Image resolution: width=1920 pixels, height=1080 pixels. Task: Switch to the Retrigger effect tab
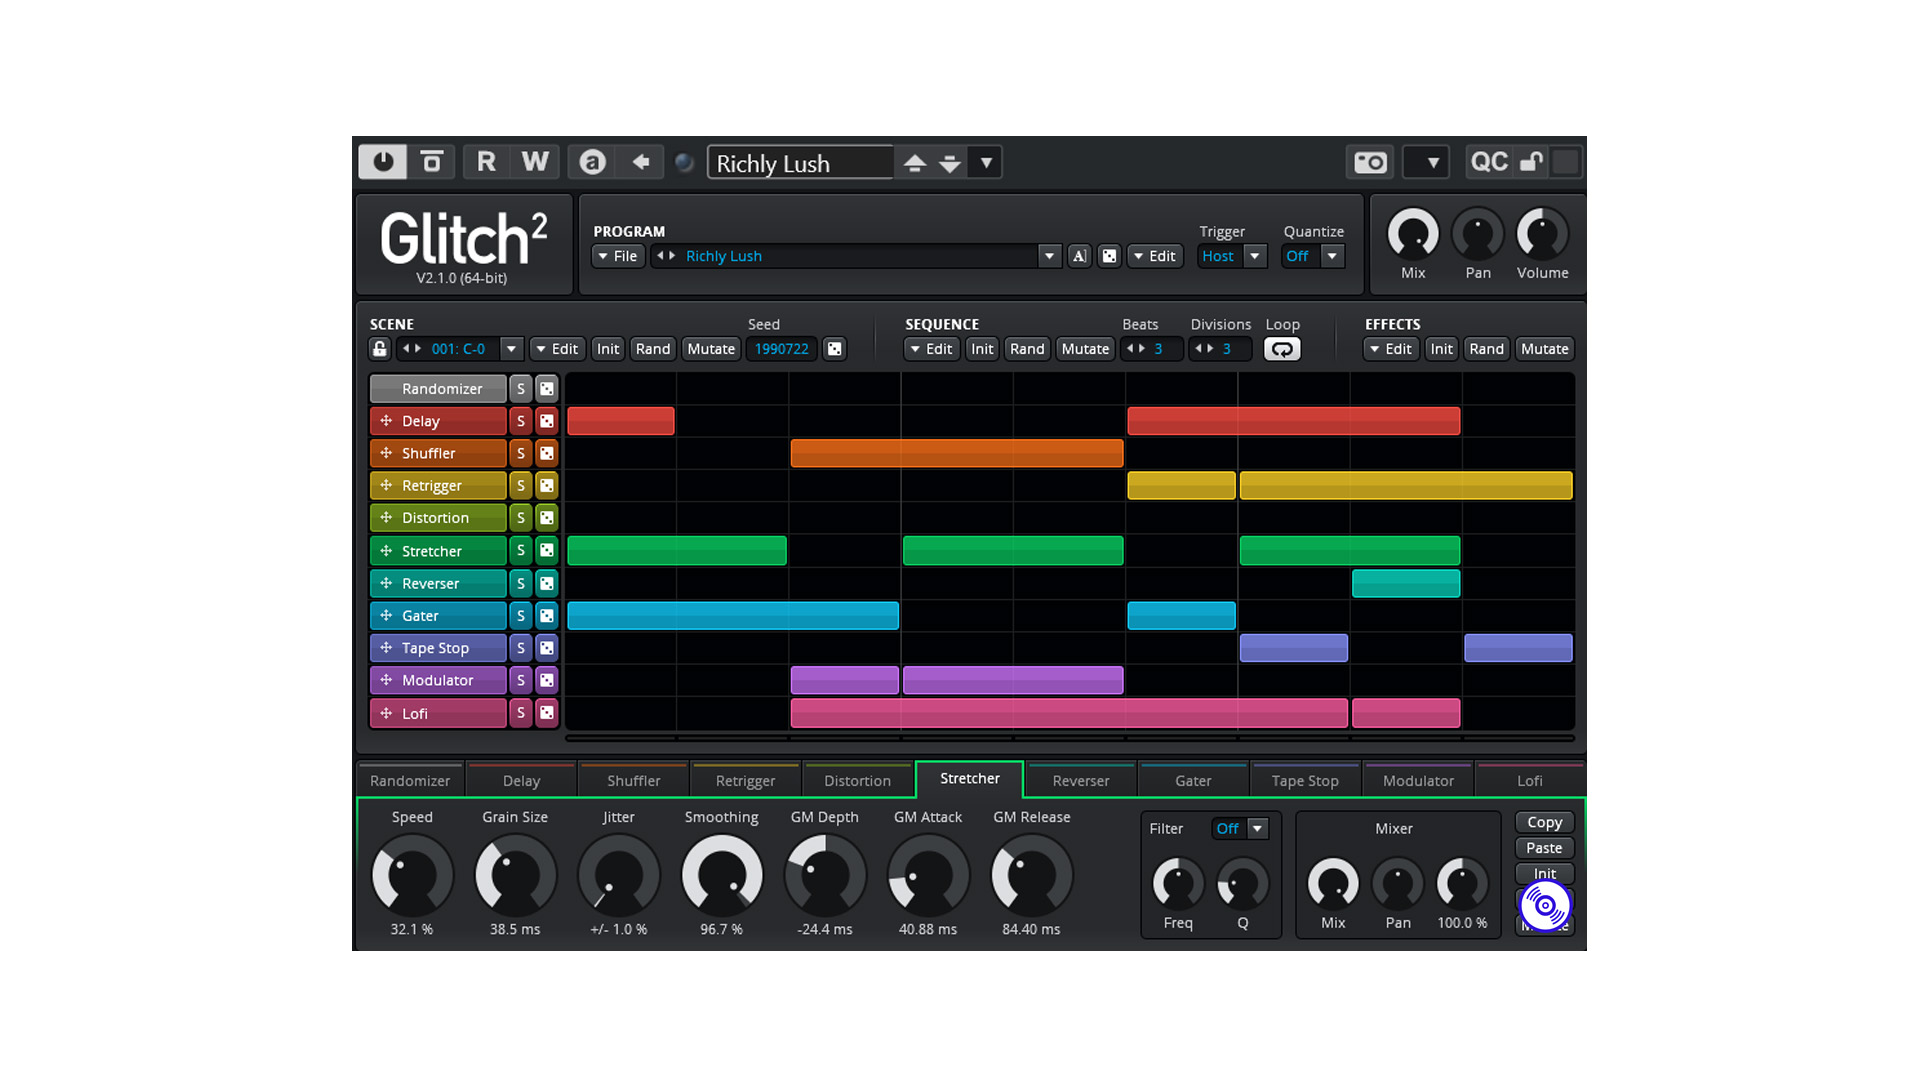[x=745, y=781]
